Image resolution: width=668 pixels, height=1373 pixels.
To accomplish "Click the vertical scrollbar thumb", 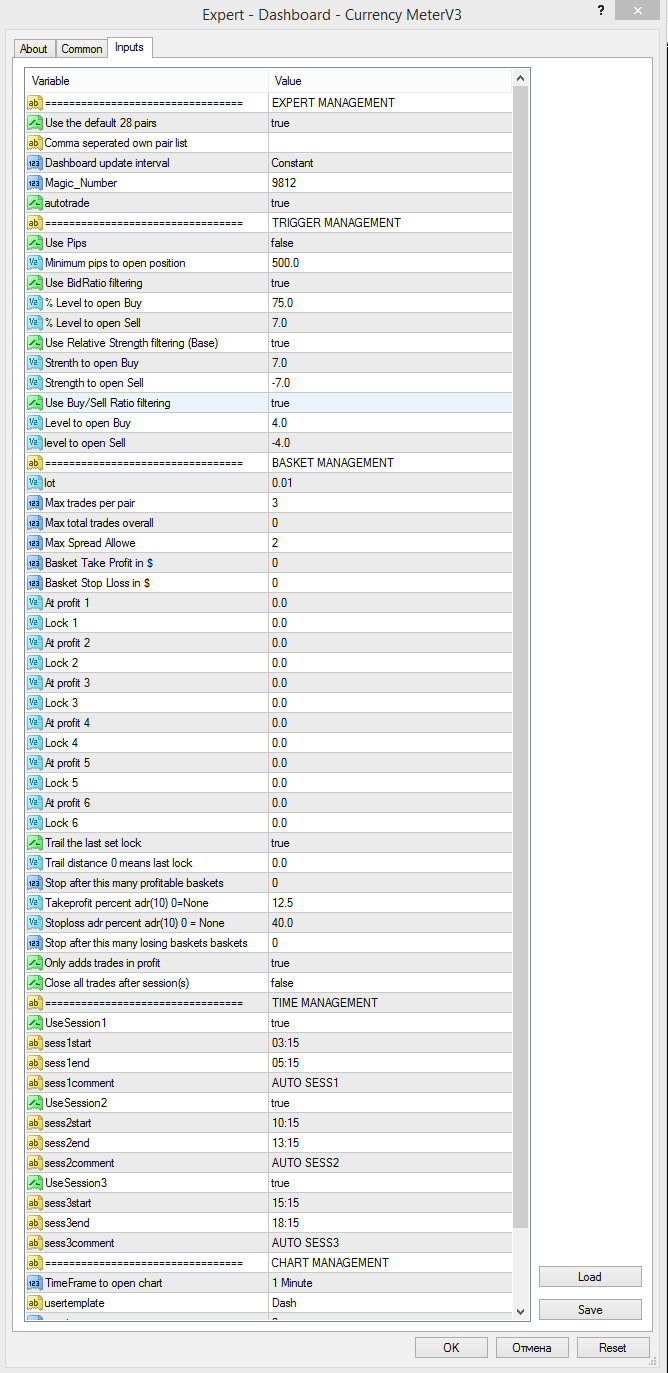I will pos(520,658).
